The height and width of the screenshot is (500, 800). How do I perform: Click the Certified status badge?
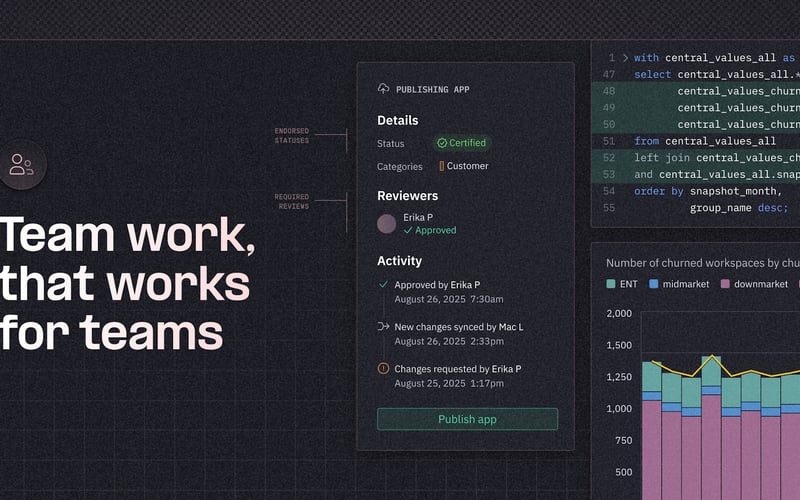(462, 143)
